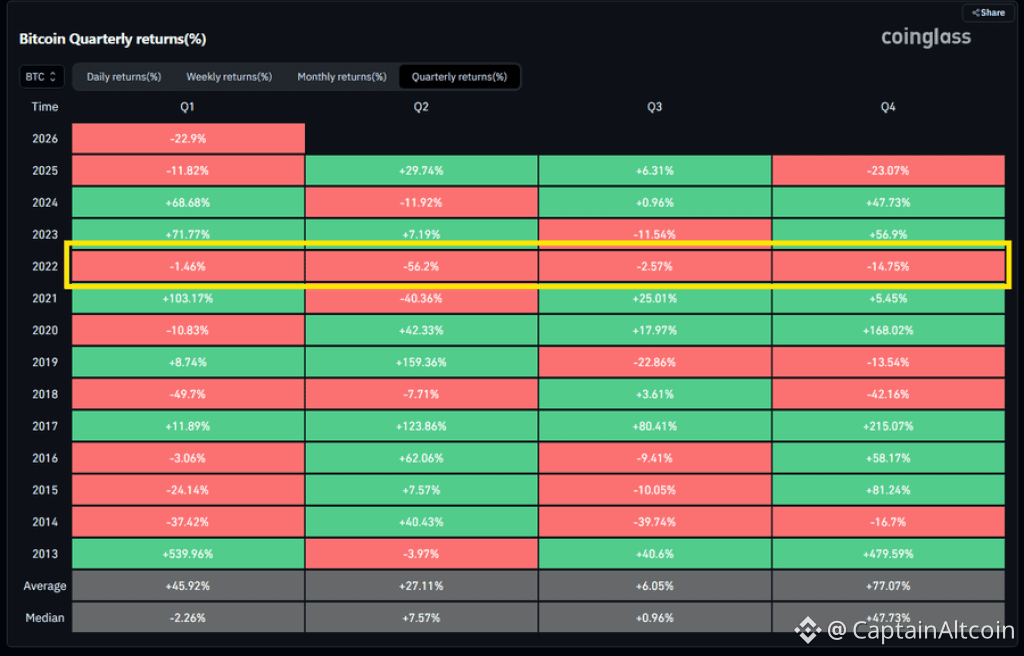Select the 2022 Q2 cell -56.2%
1024x656 pixels.
tap(421, 267)
